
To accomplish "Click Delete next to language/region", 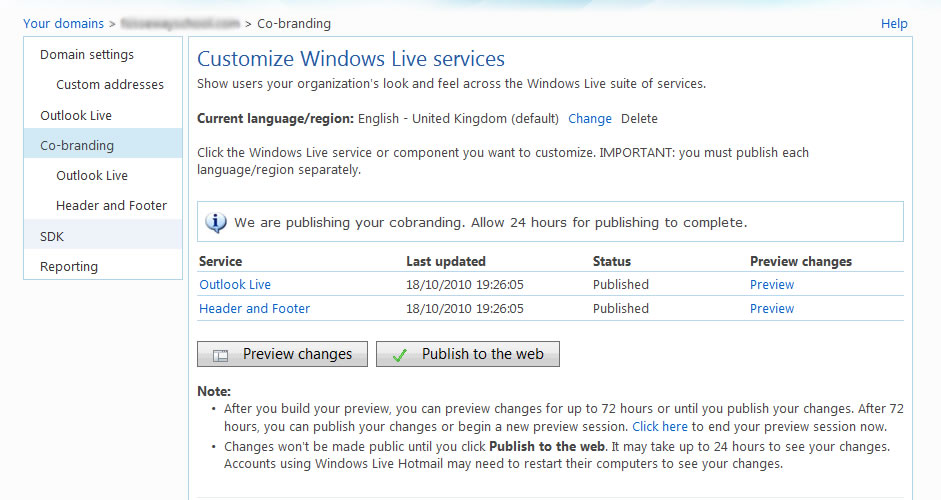I will [639, 119].
